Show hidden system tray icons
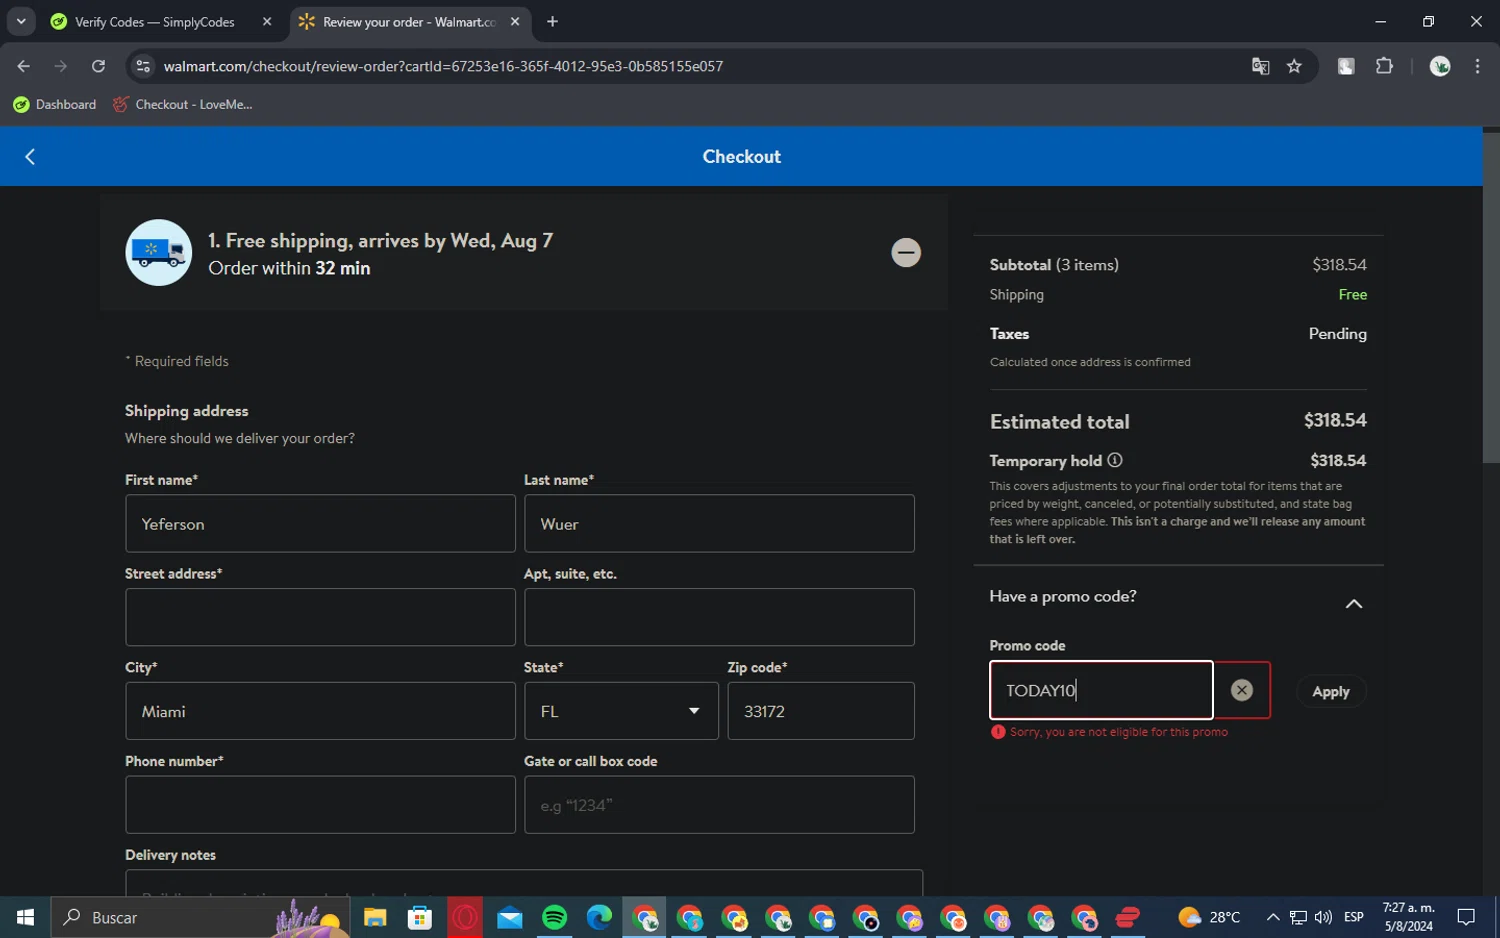The height and width of the screenshot is (938, 1500). point(1272,917)
